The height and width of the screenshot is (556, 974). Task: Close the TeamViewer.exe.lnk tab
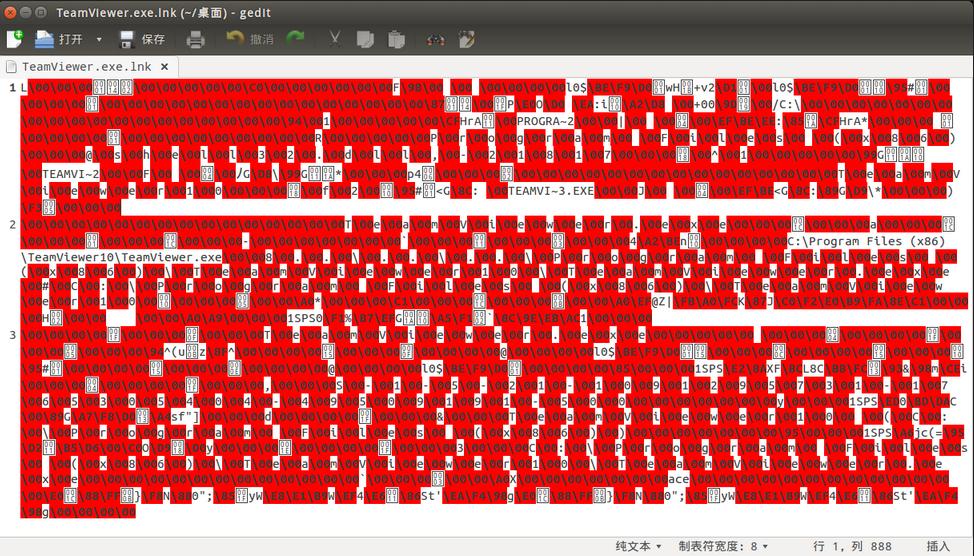(165, 66)
